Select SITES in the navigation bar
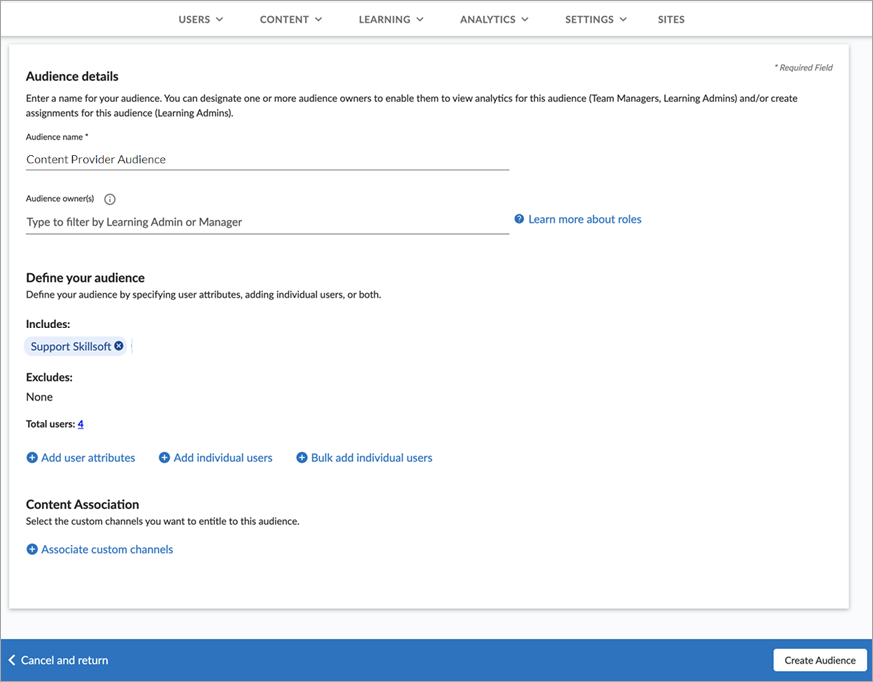Viewport: 873px width, 682px height. [671, 18]
